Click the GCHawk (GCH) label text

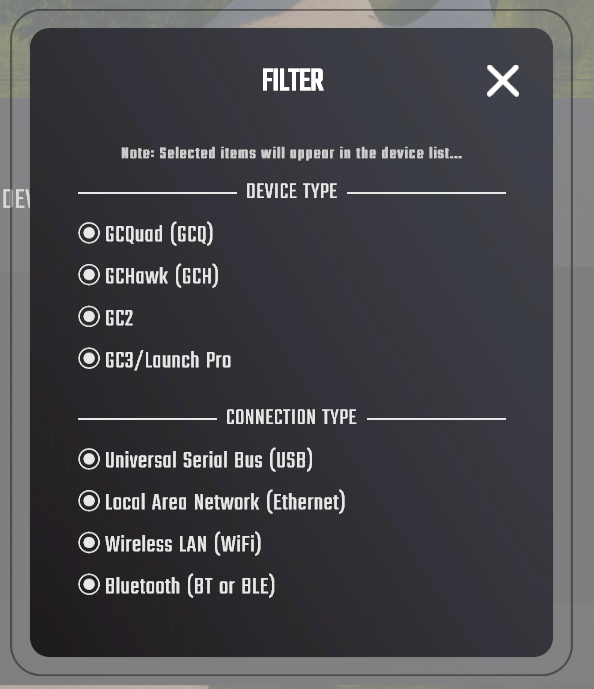click(x=162, y=276)
